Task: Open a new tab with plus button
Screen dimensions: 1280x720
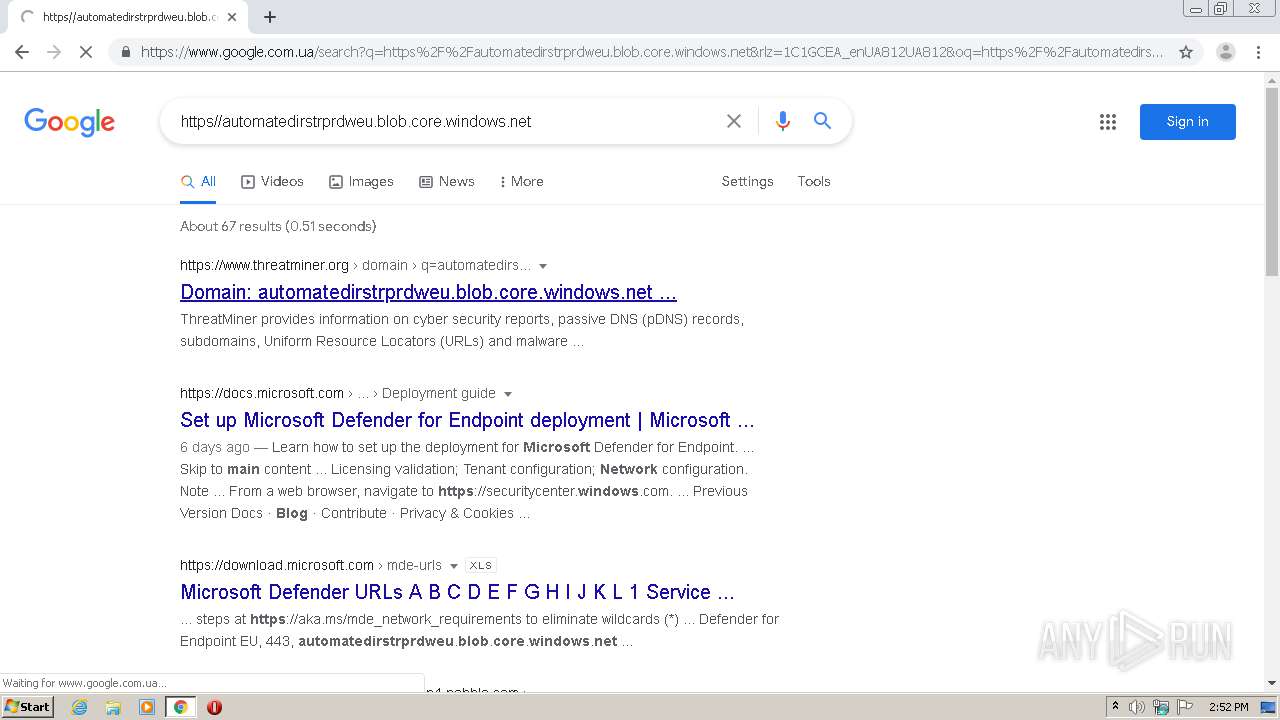Action: [270, 17]
